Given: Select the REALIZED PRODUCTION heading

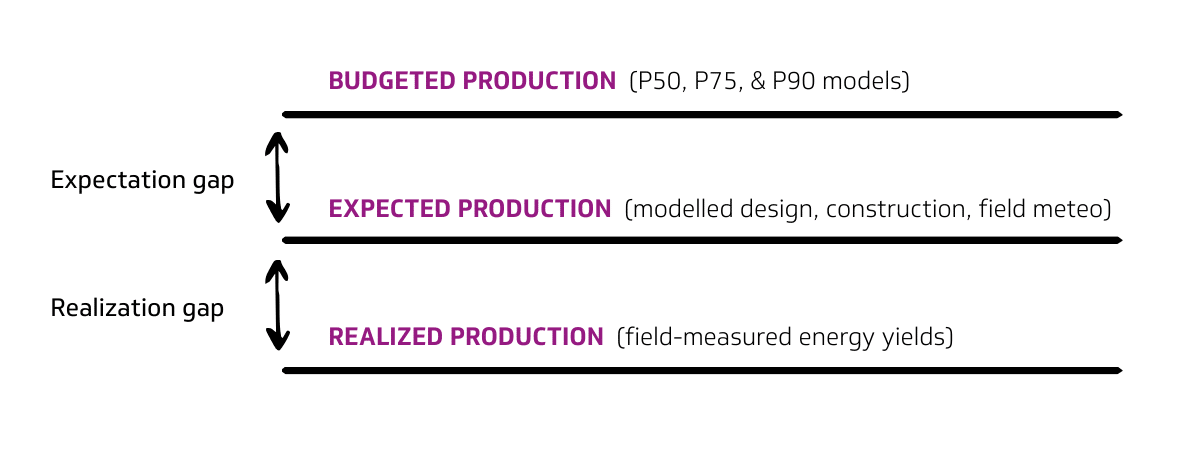Looking at the screenshot, I should [465, 337].
